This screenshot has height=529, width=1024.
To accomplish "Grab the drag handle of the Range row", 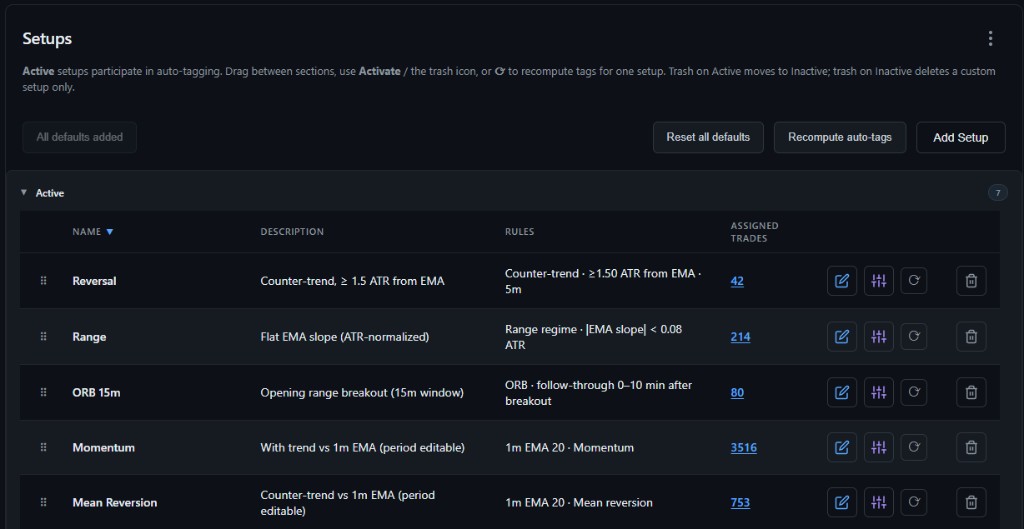I will [44, 336].
